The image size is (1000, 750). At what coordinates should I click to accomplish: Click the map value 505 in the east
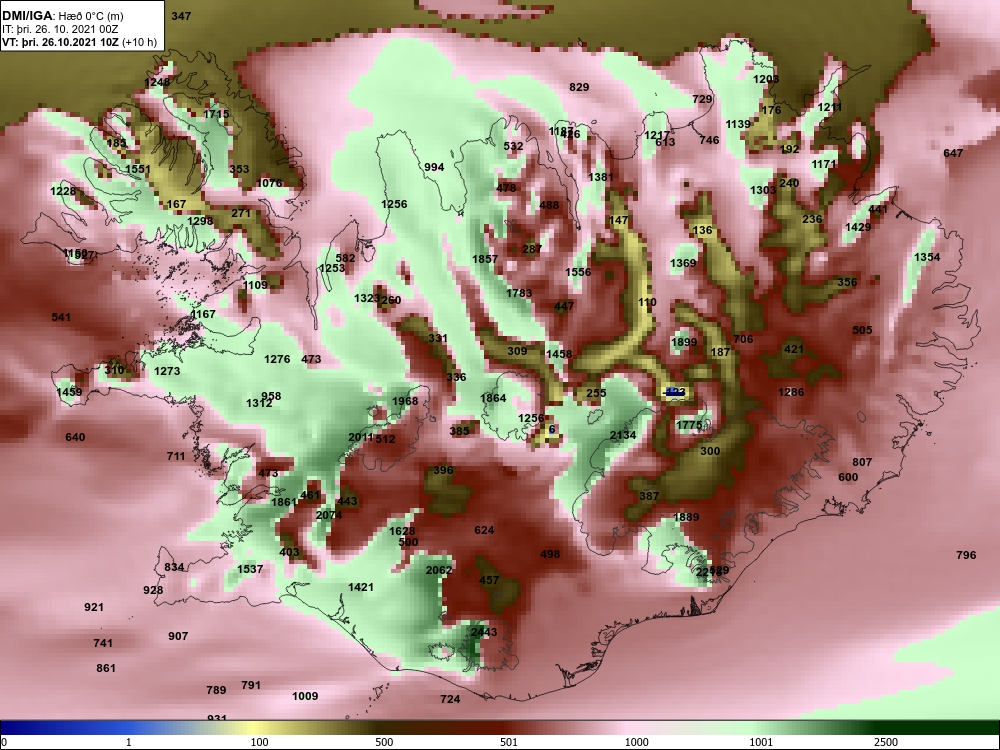862,330
